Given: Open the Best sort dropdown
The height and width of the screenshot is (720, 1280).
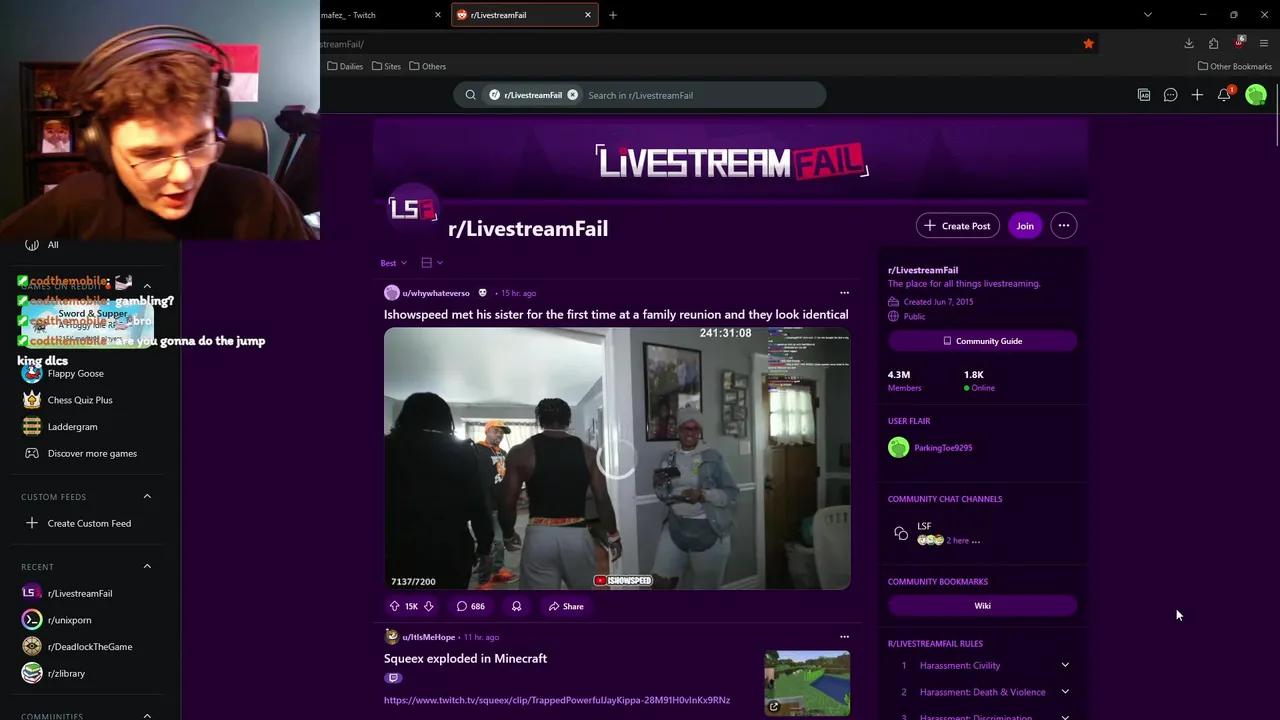Looking at the screenshot, I should point(393,263).
